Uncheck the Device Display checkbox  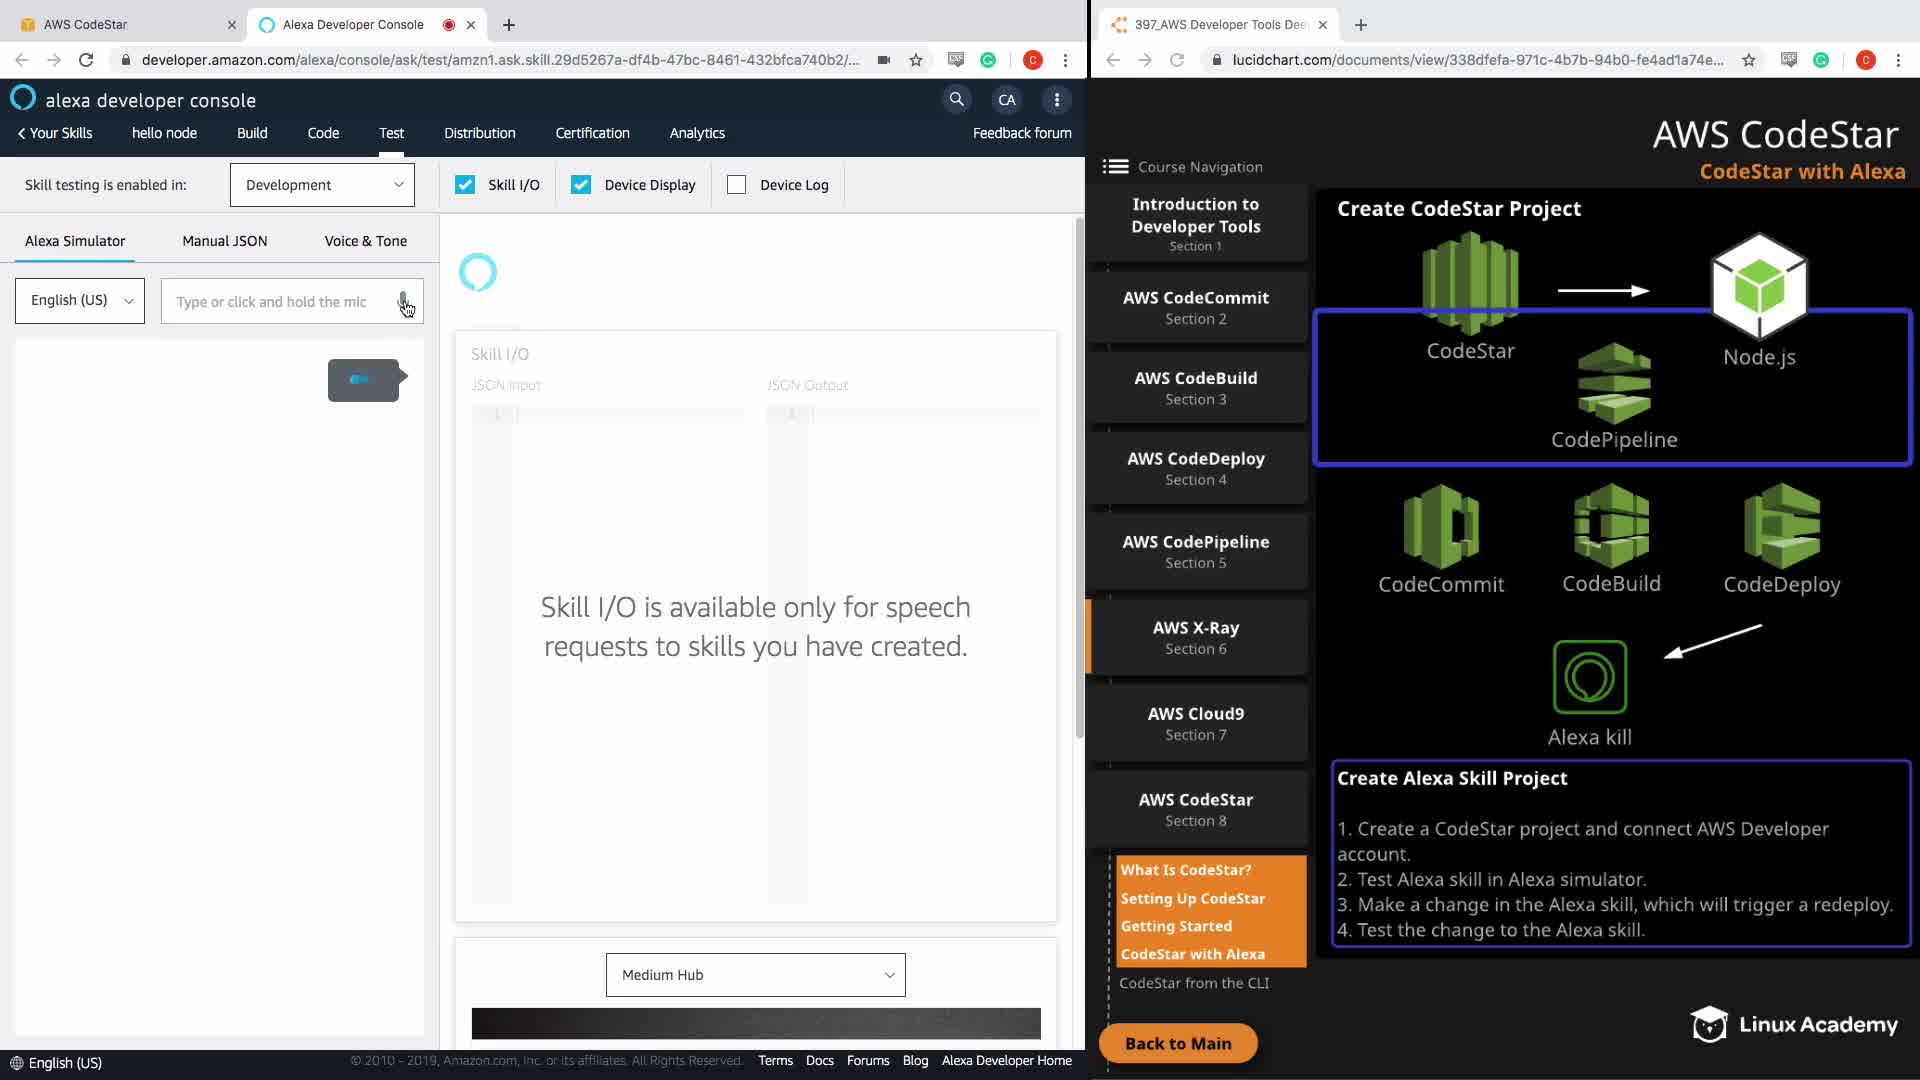tap(581, 185)
